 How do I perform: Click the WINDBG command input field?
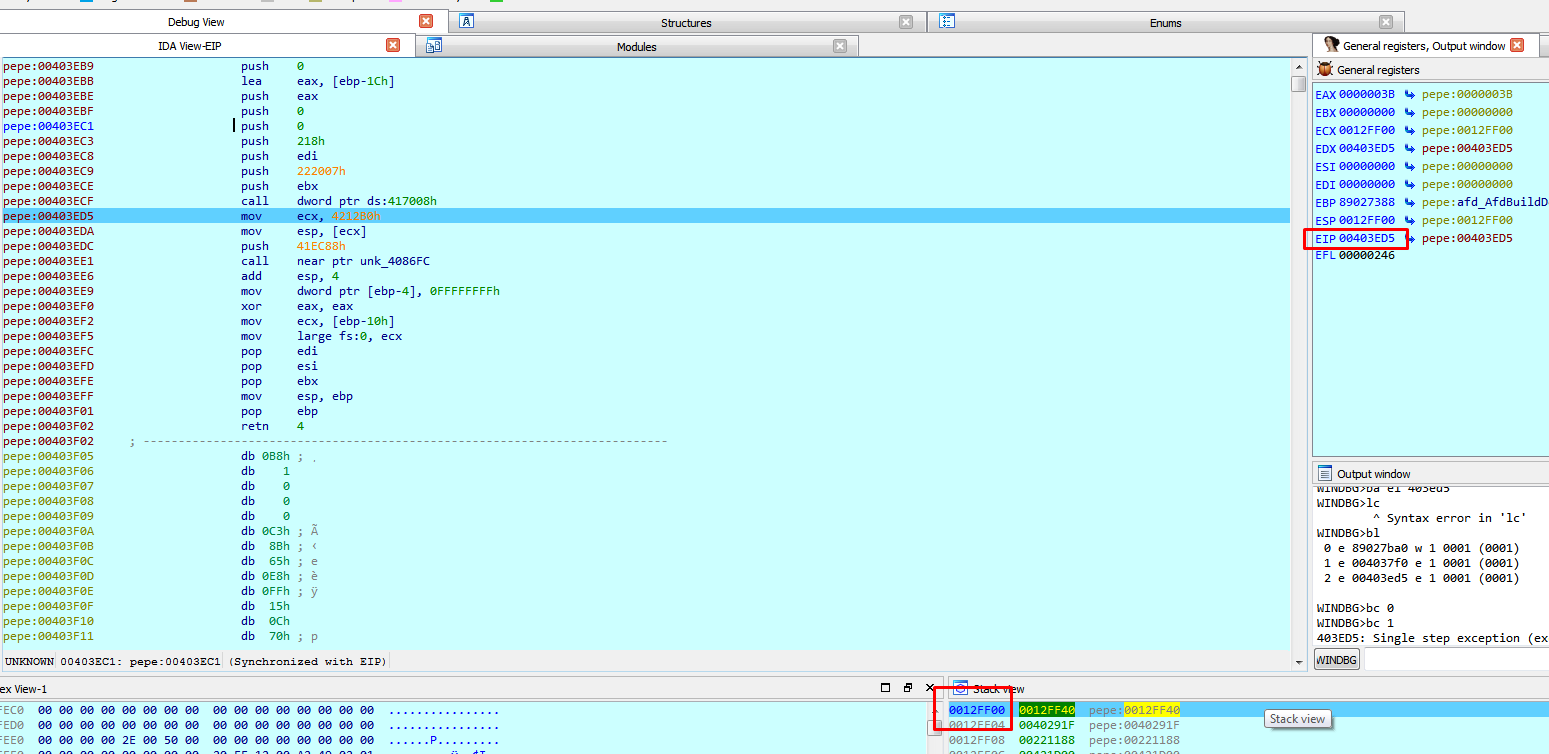coord(1455,660)
